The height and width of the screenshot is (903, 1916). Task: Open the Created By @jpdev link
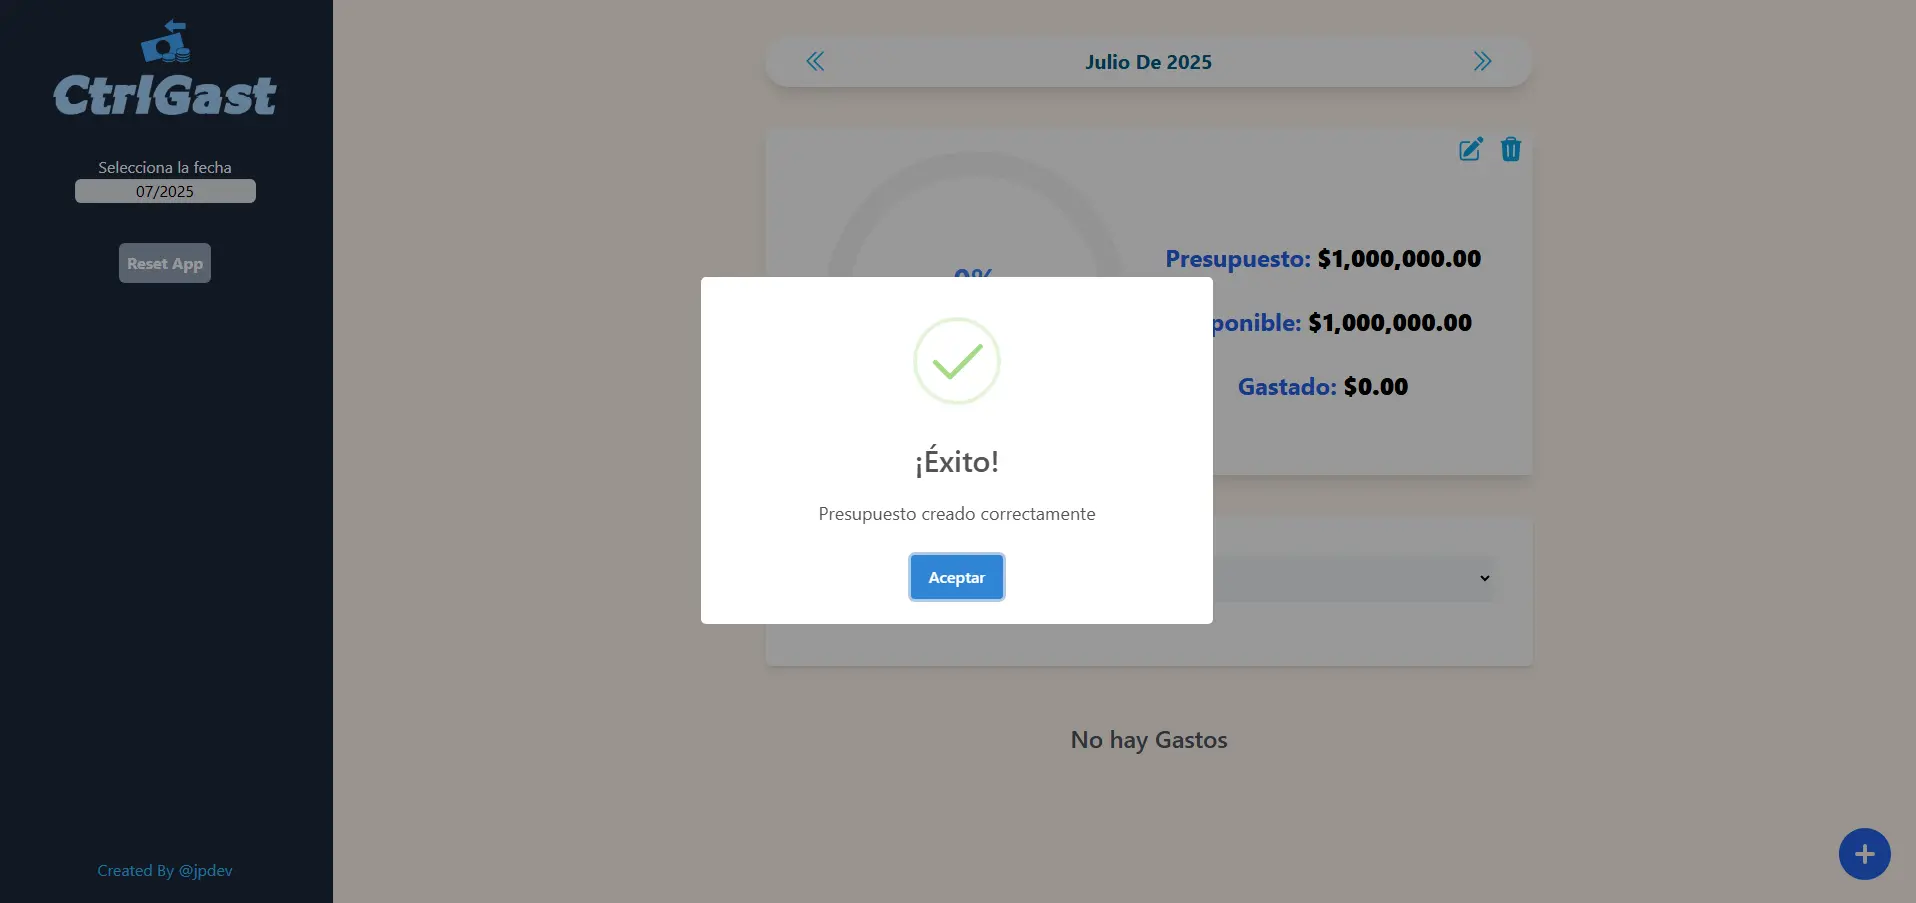pyautogui.click(x=165, y=870)
